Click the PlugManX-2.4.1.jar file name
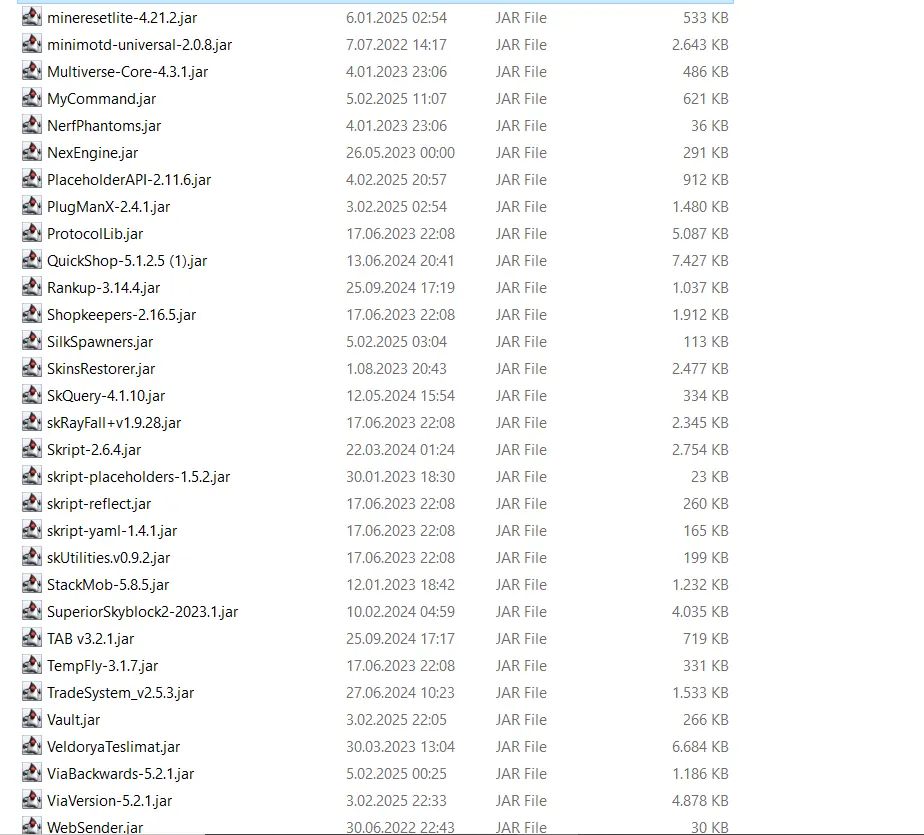Screen dimensions: 924x835 pyautogui.click(x=108, y=207)
